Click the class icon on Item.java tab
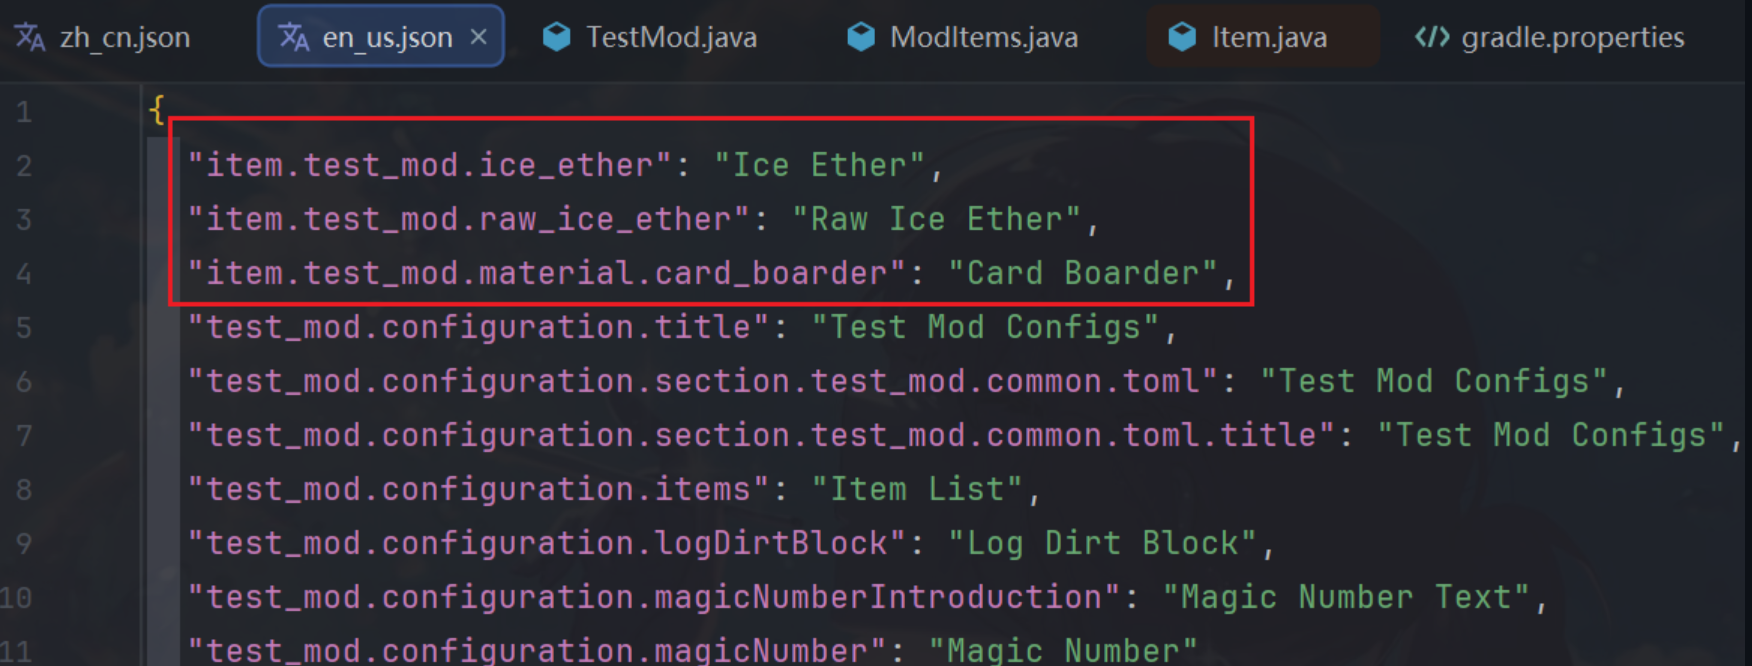The height and width of the screenshot is (666, 1752). tap(1182, 37)
